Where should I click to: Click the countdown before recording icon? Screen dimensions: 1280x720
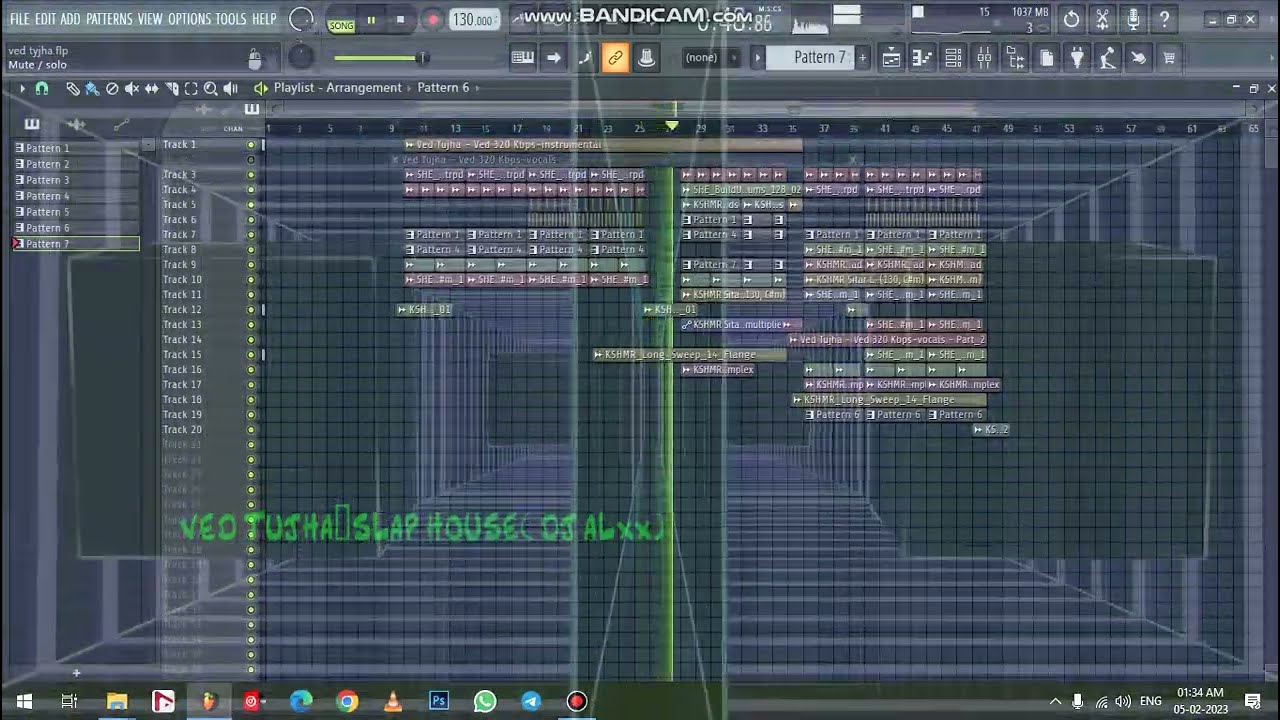(x=584, y=58)
